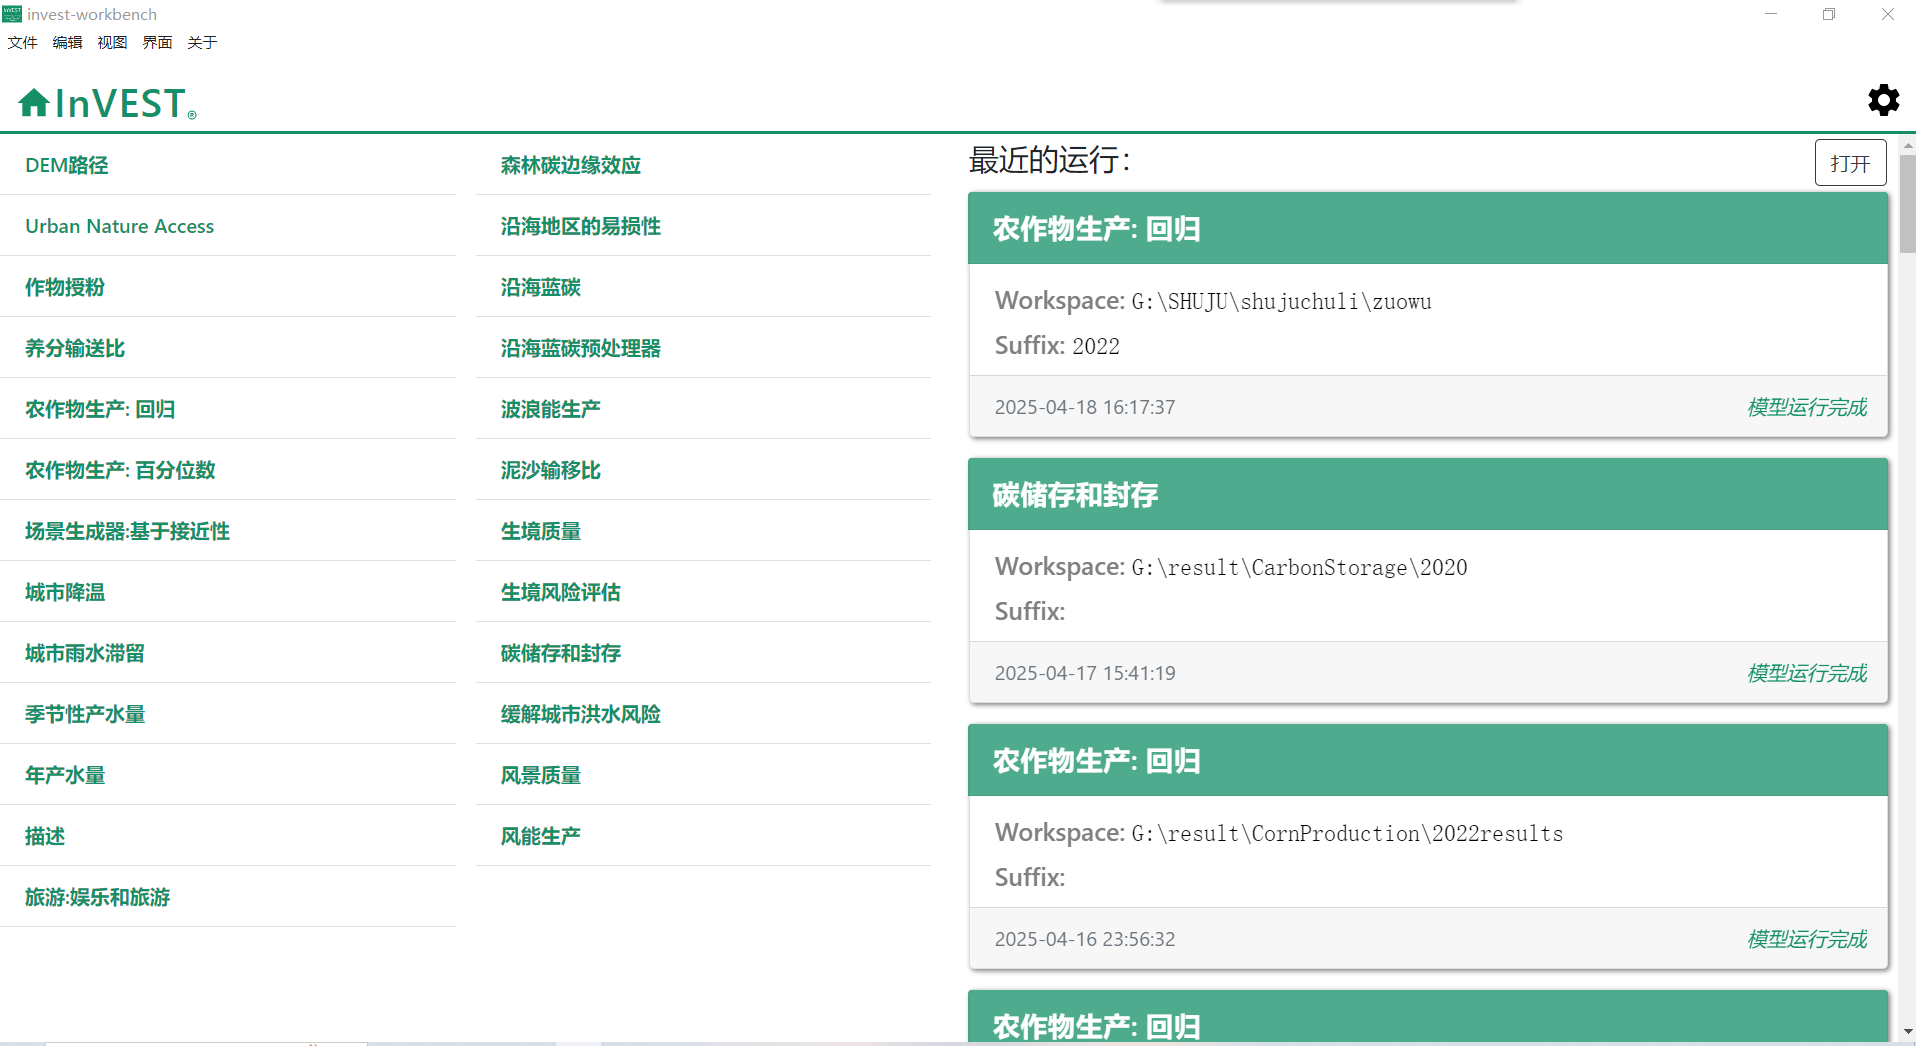Select 碳储存和封存 in the model list

tap(703, 653)
